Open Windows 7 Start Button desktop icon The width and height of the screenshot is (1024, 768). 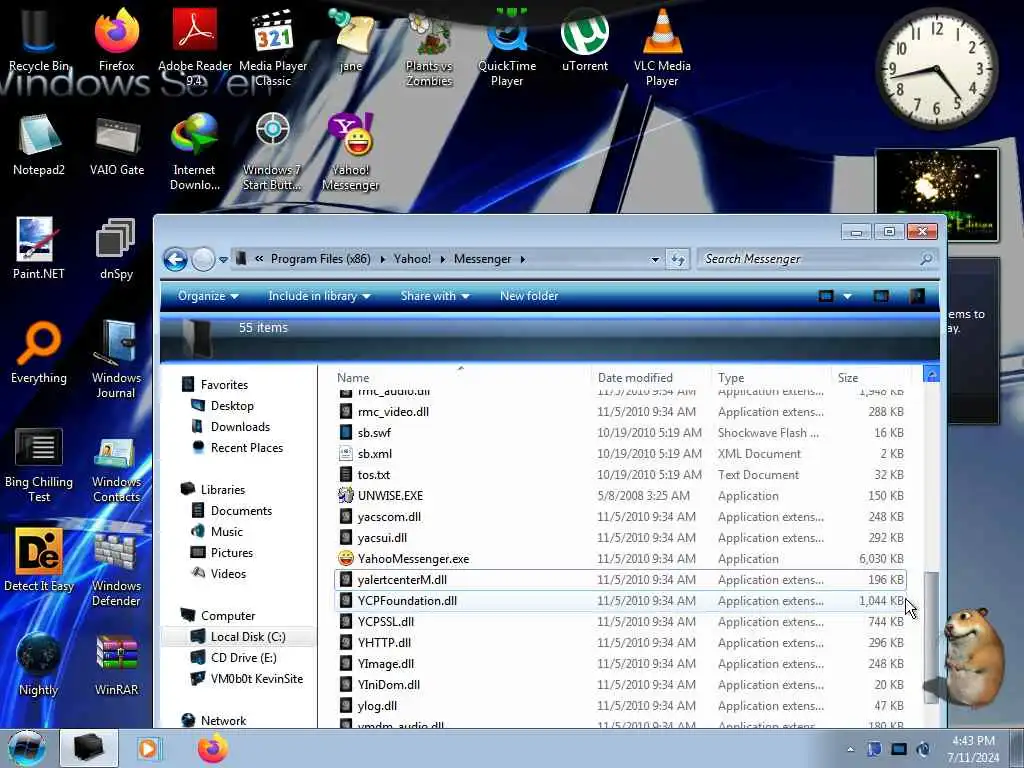pyautogui.click(x=272, y=152)
